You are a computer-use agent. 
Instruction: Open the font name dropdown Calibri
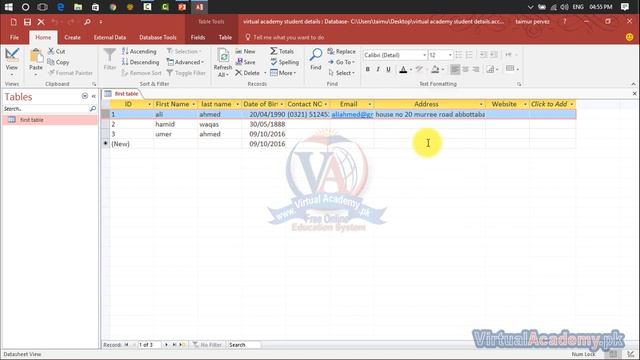424,55
